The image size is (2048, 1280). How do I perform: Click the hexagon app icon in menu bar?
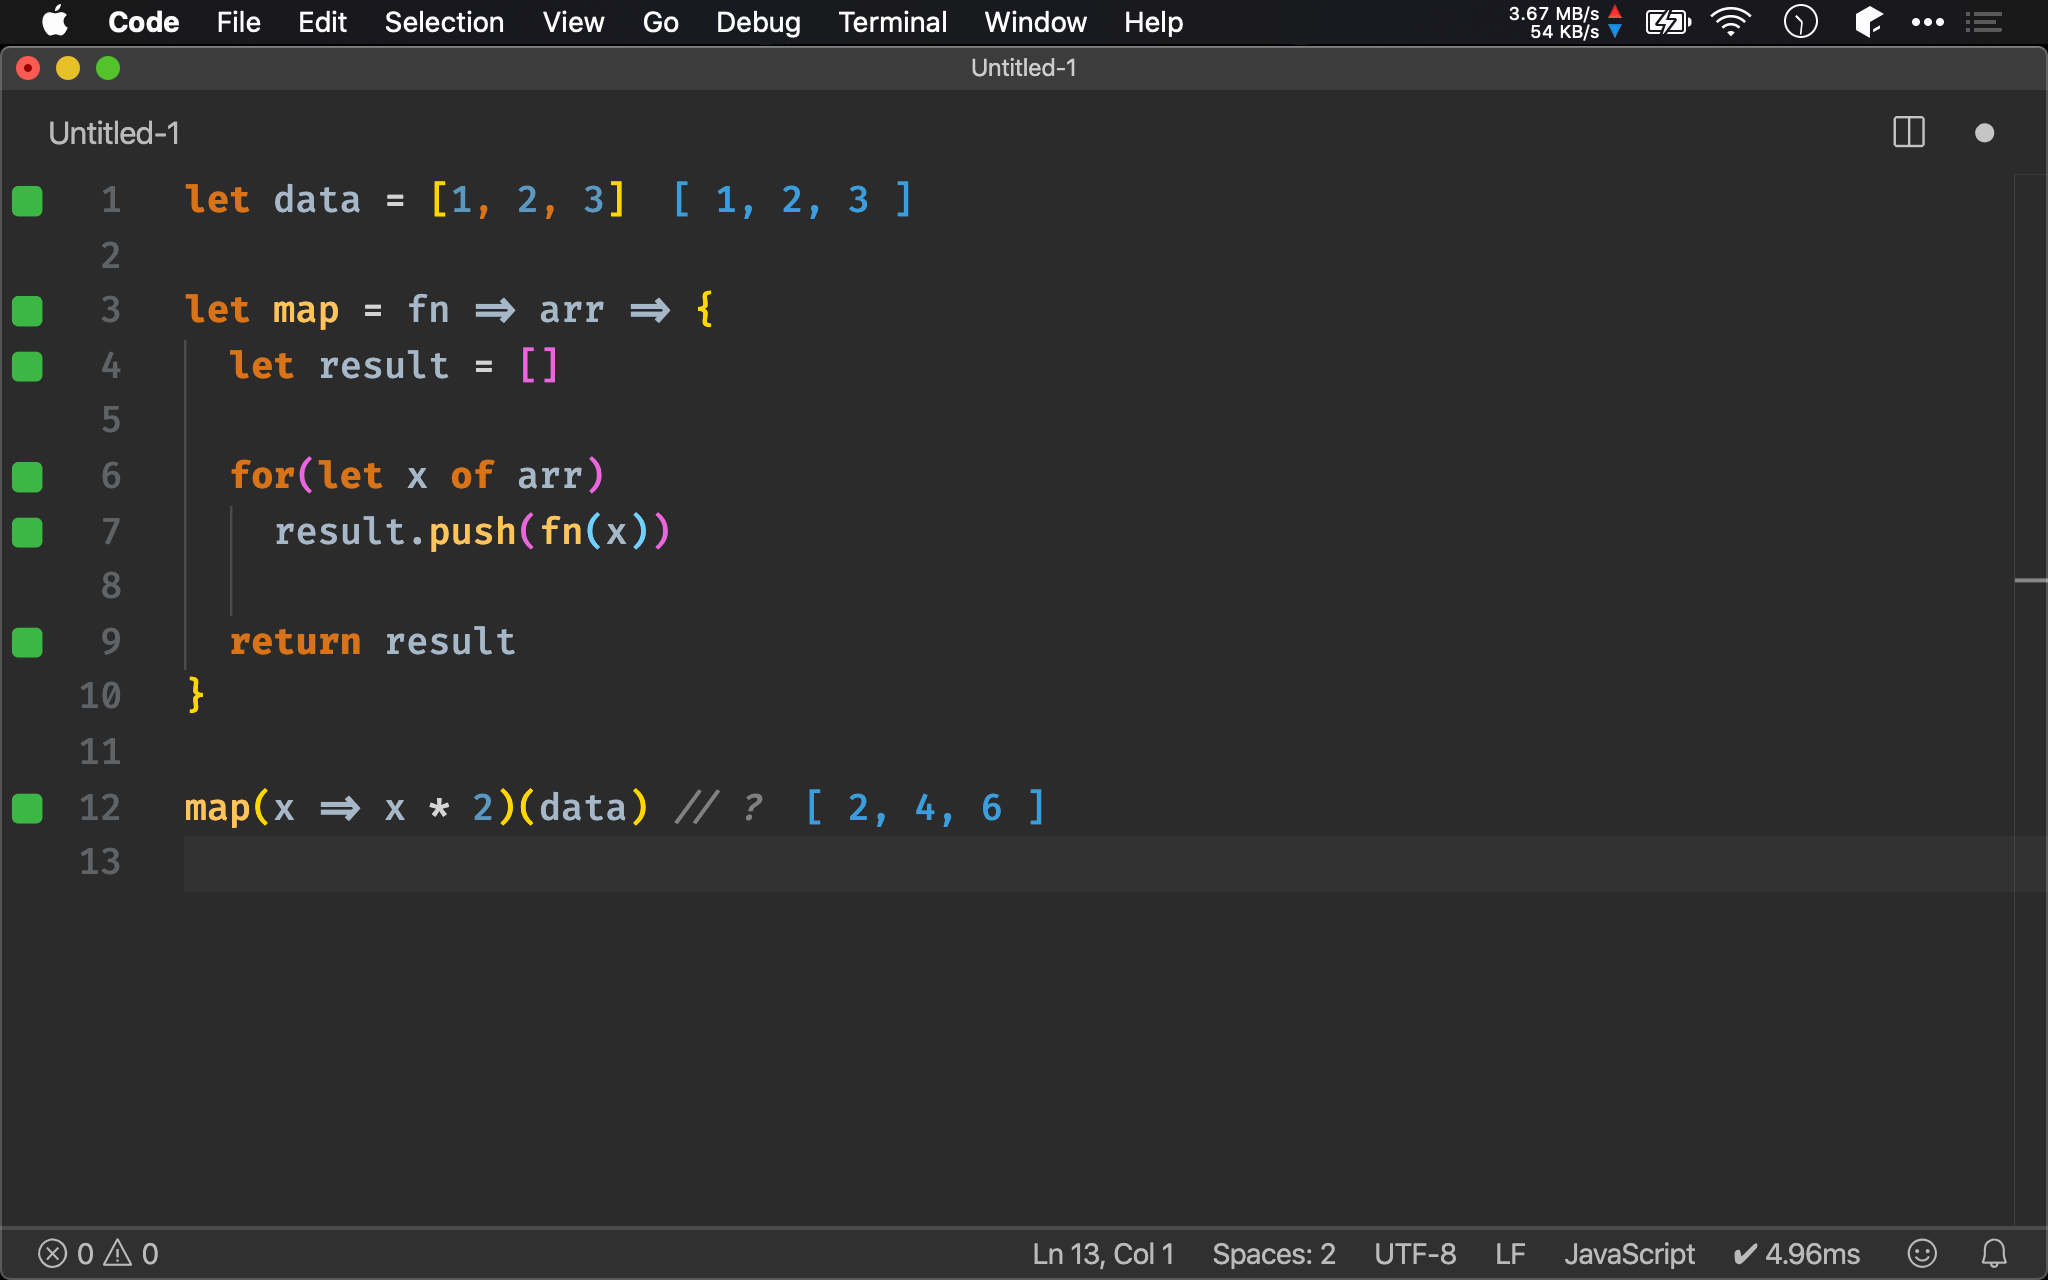[x=1868, y=22]
